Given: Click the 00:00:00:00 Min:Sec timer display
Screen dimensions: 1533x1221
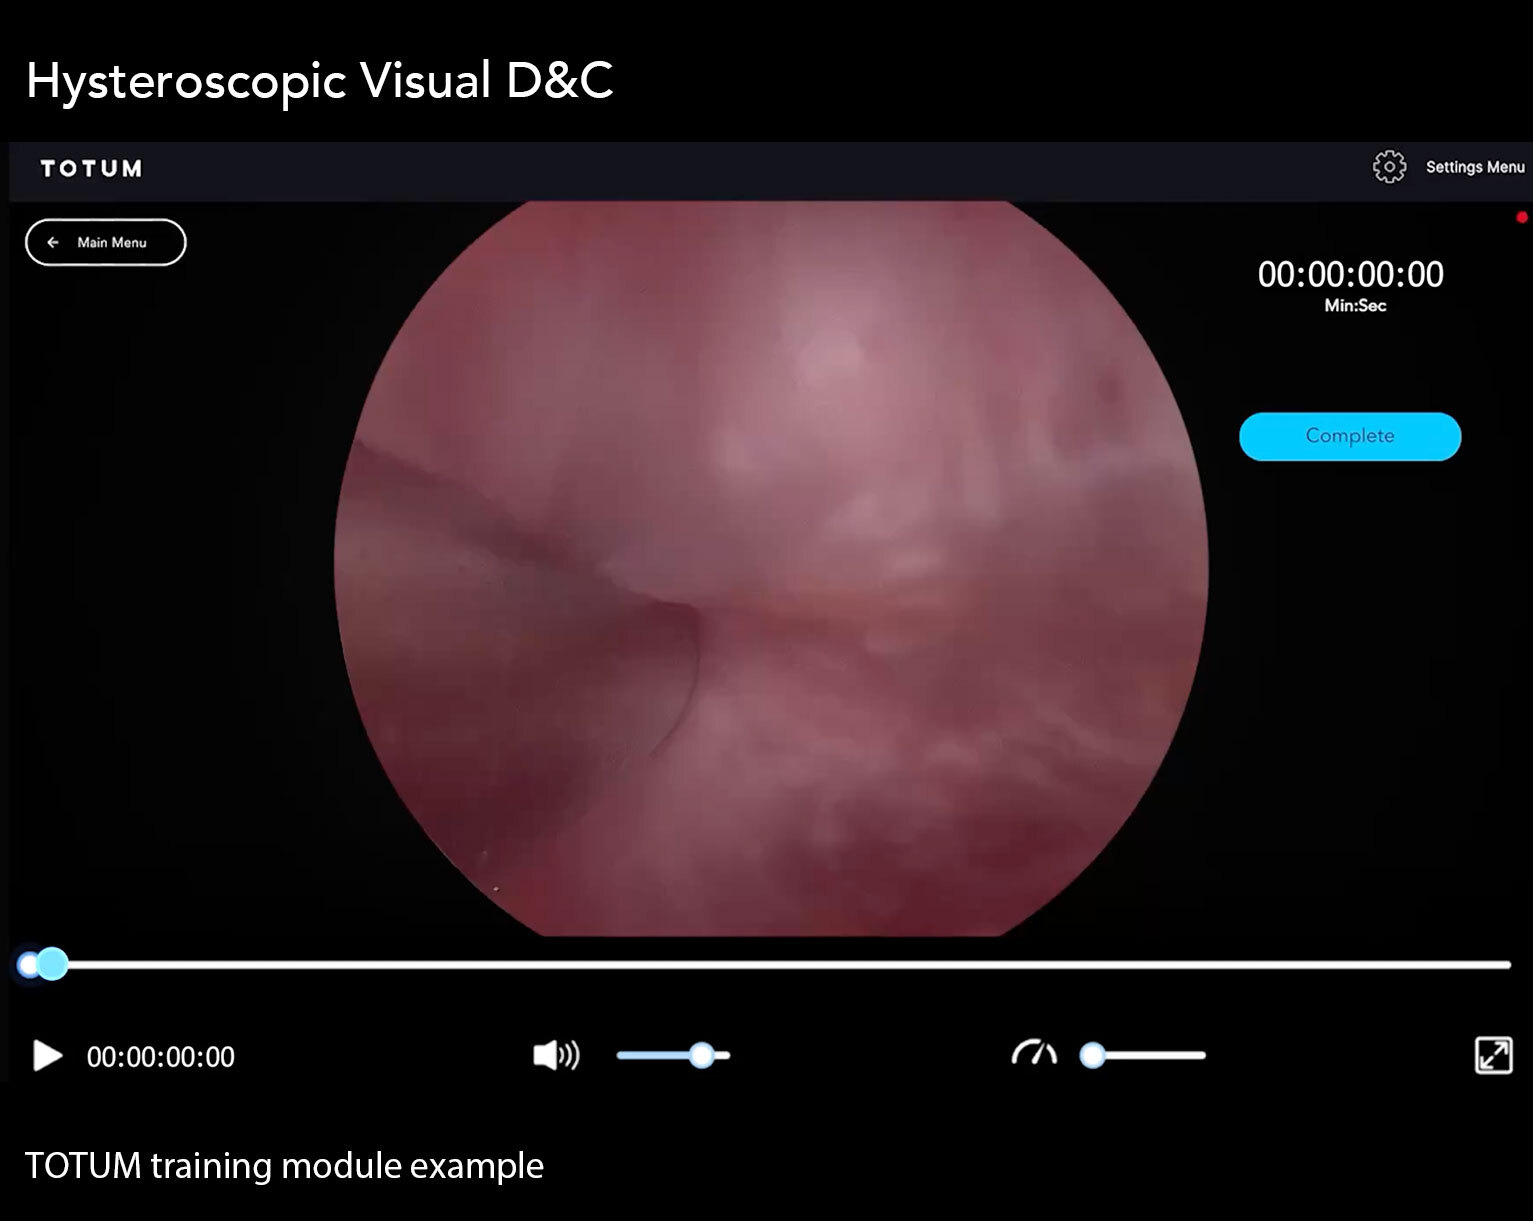Looking at the screenshot, I should click(x=1351, y=286).
